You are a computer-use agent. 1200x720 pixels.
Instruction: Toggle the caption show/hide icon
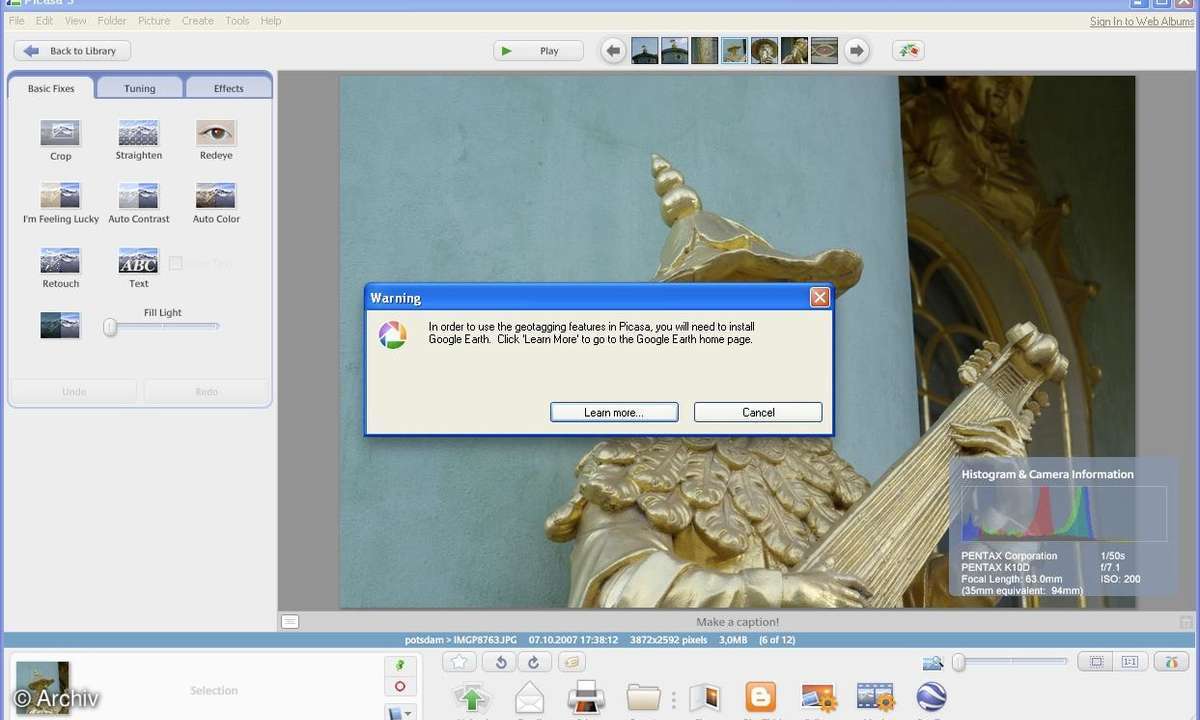pyautogui.click(x=290, y=622)
